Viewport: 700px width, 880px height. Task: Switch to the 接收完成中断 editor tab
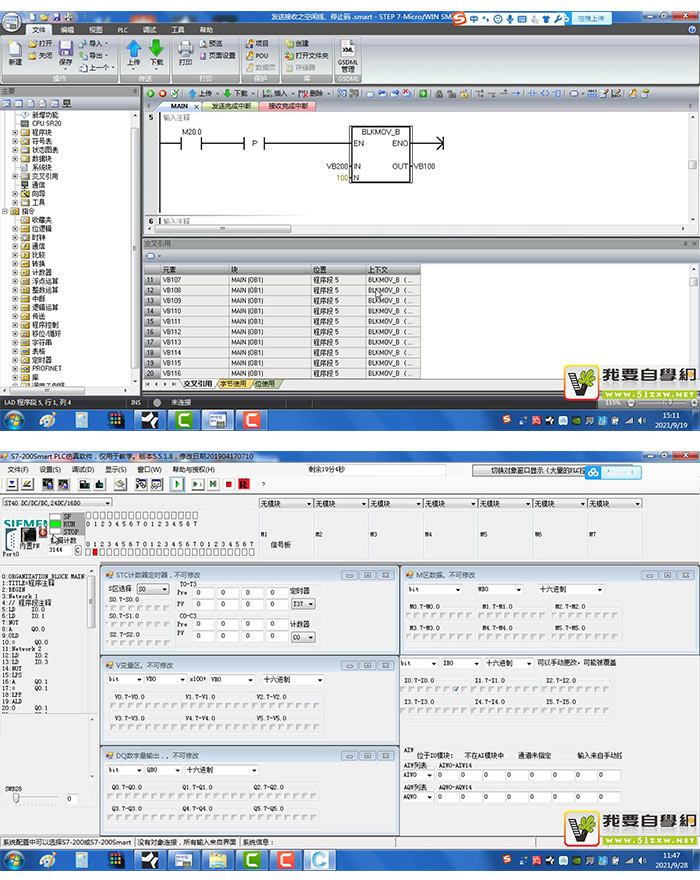pyautogui.click(x=287, y=106)
